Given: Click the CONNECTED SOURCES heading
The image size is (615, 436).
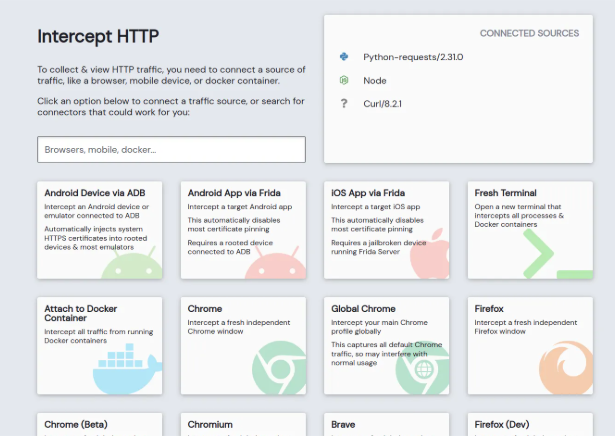Looking at the screenshot, I should point(529,33).
